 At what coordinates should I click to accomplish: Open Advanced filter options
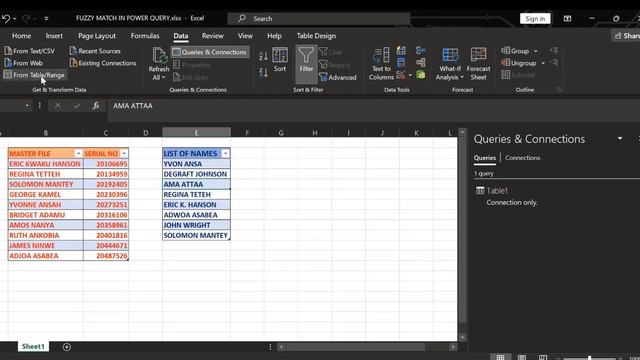point(338,77)
